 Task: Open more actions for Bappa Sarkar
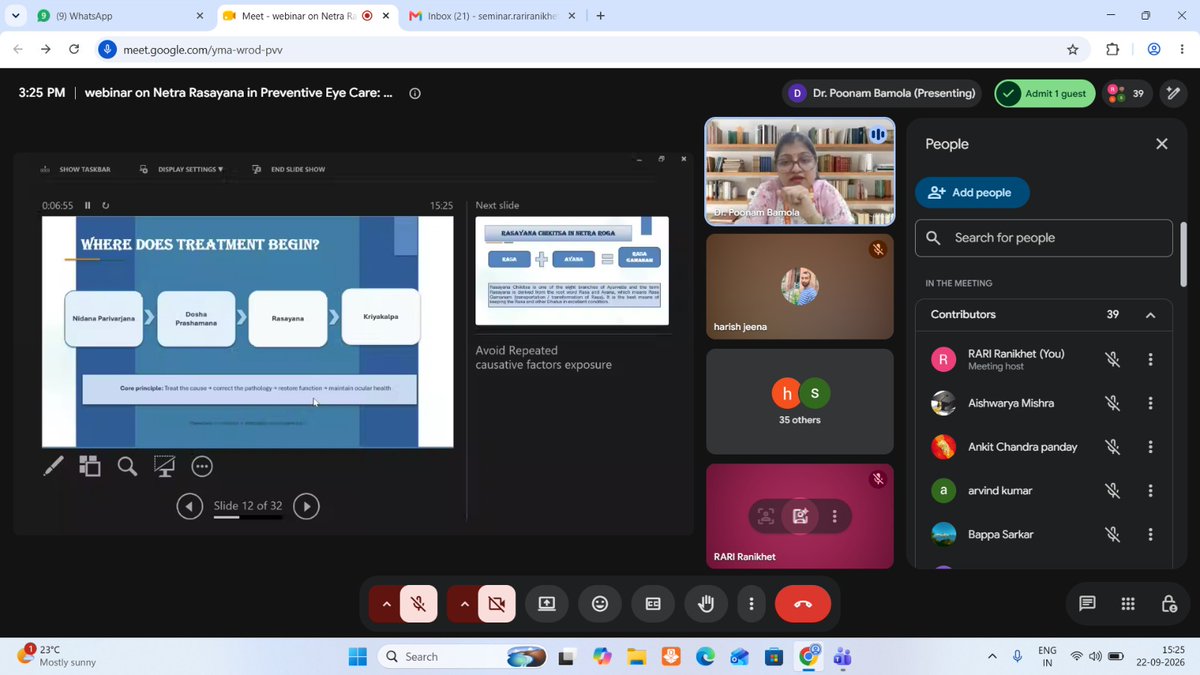coord(1151,534)
